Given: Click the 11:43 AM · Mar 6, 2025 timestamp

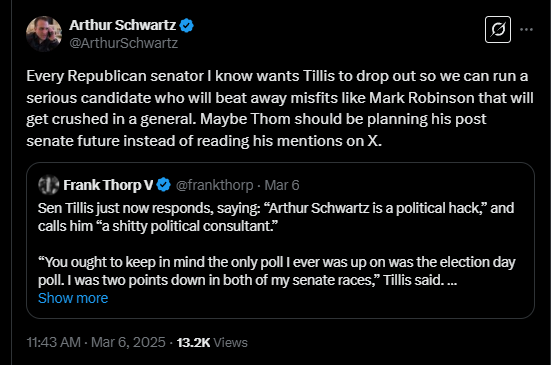Looking at the screenshot, I should point(96,342).
